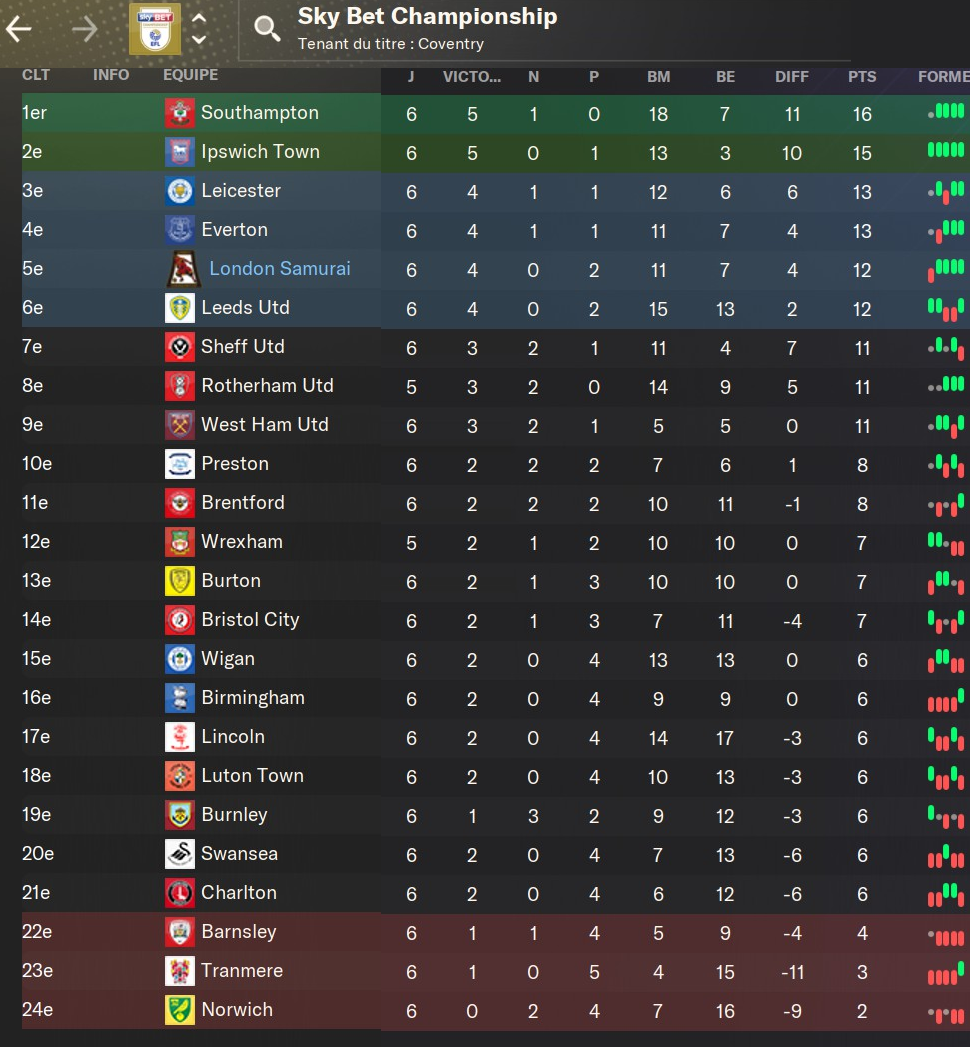Screen dimensions: 970x1047
Task: Click the Norwich club badge
Action: (x=179, y=1010)
